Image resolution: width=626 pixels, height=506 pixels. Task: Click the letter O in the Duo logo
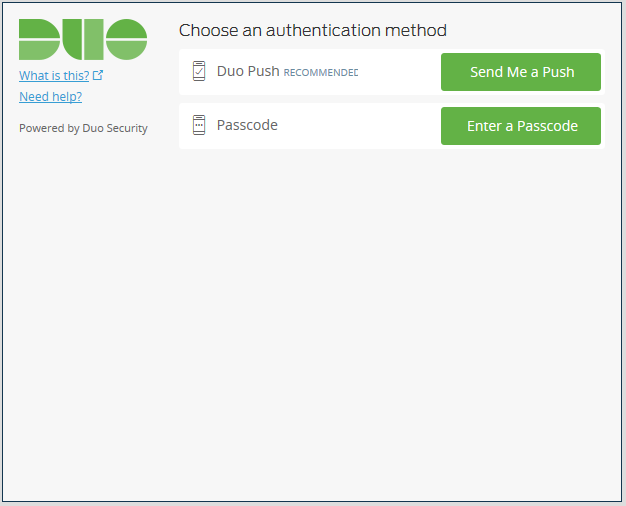[127, 39]
